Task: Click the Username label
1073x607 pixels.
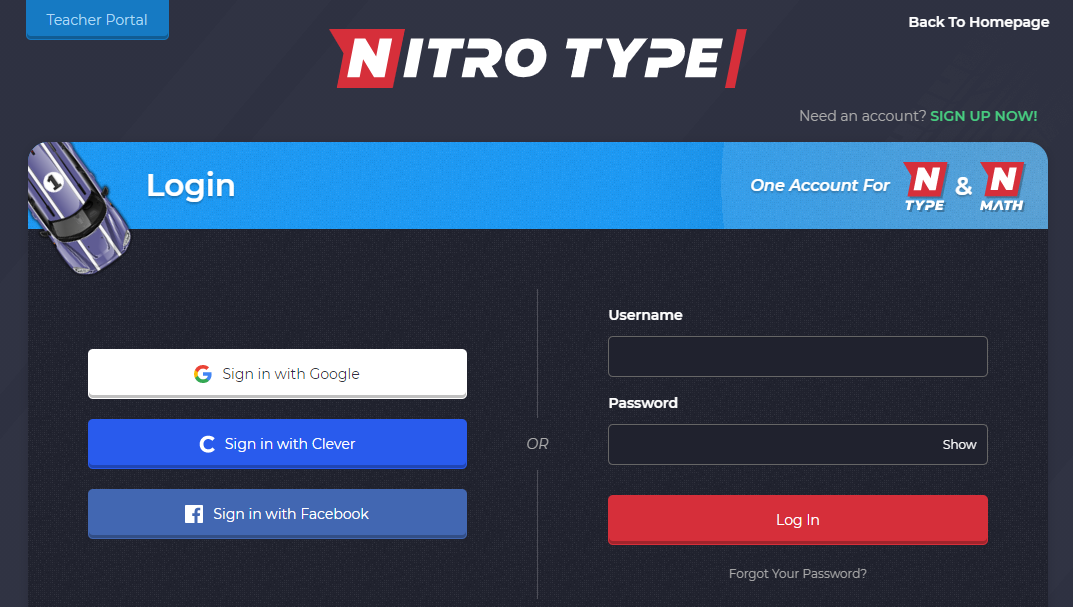Action: pos(645,315)
